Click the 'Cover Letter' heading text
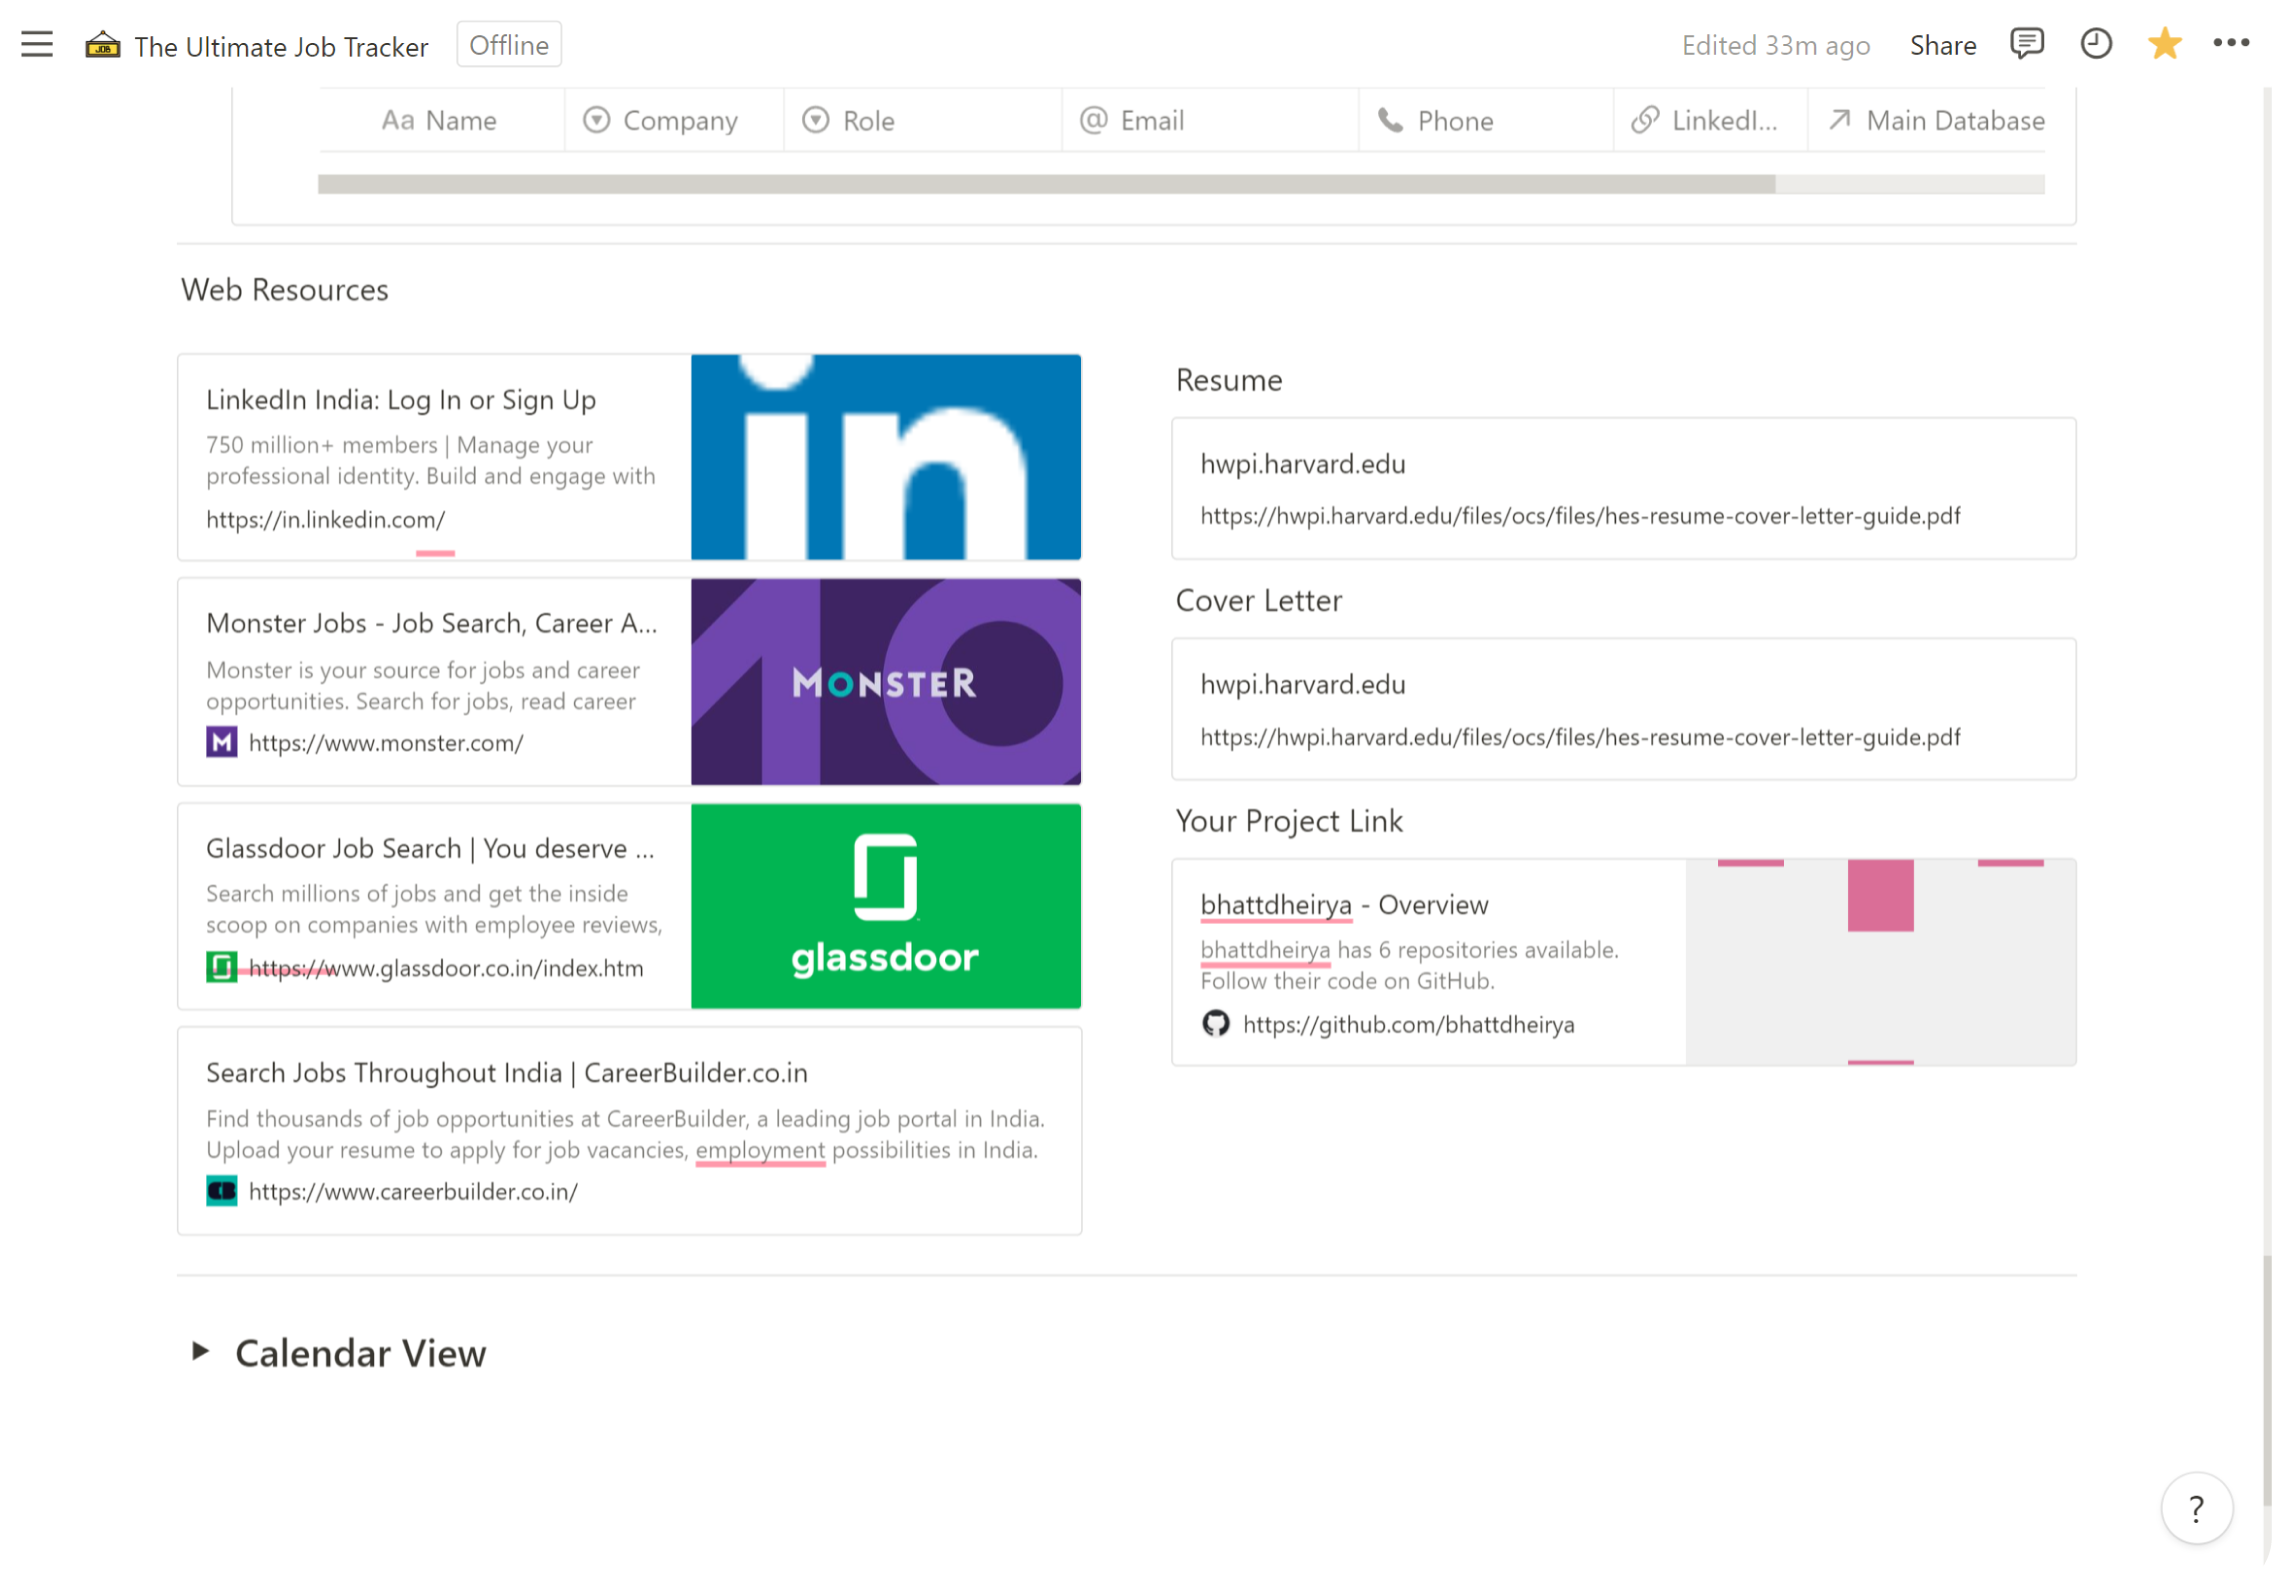 point(1258,601)
